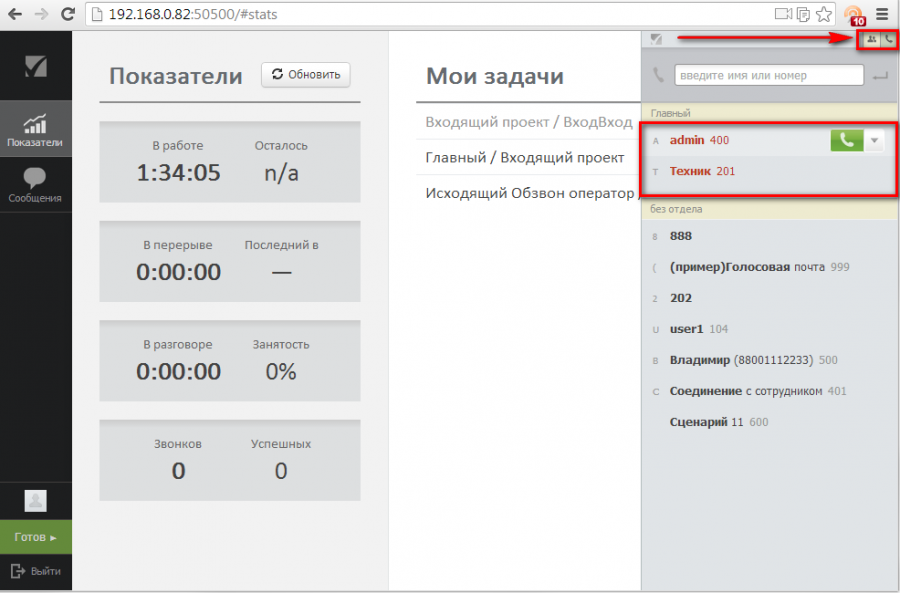Viewport: 900px width, 593px height.
Task: Switch to the phone/calls view icon
Action: 887,39
